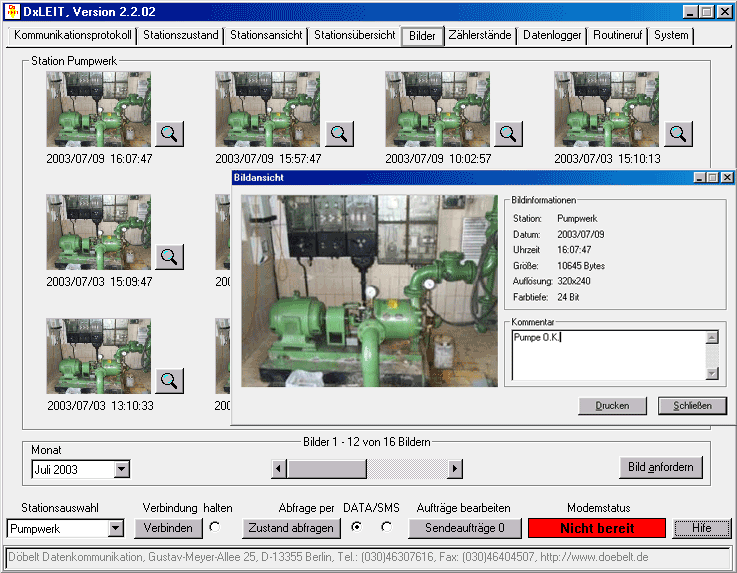Magnify image dated 2003/07/09 15:57:47

click(x=339, y=134)
